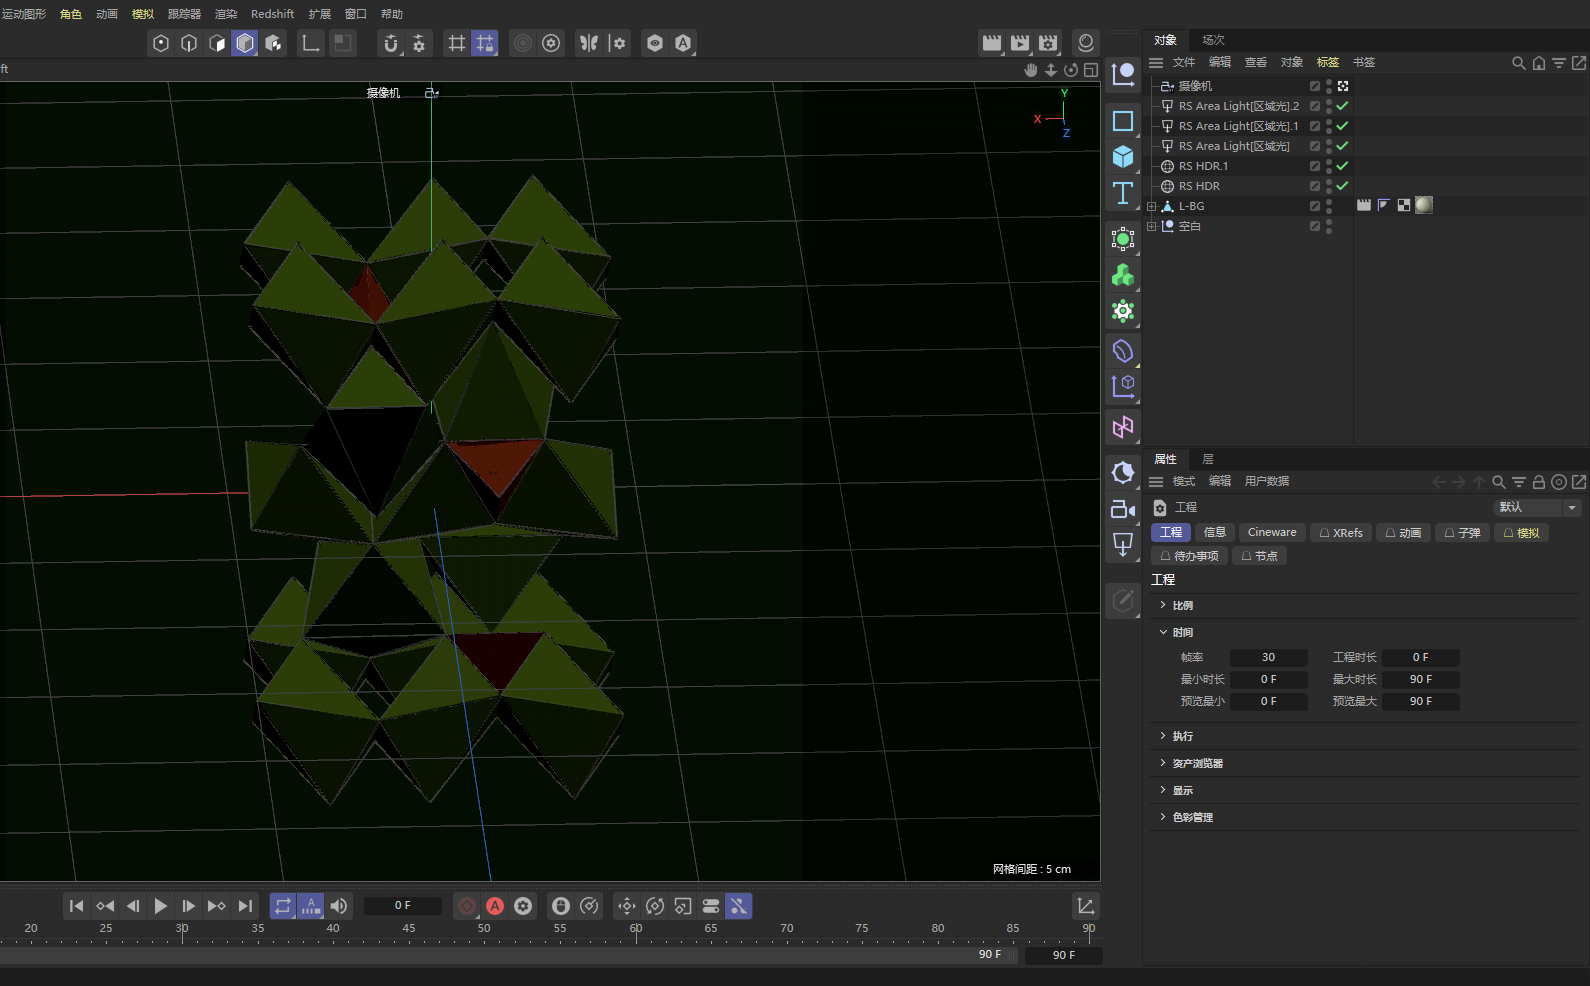Open the subdivision generator icon with green dot
Viewport: 1590px width, 986px height.
point(1123,239)
